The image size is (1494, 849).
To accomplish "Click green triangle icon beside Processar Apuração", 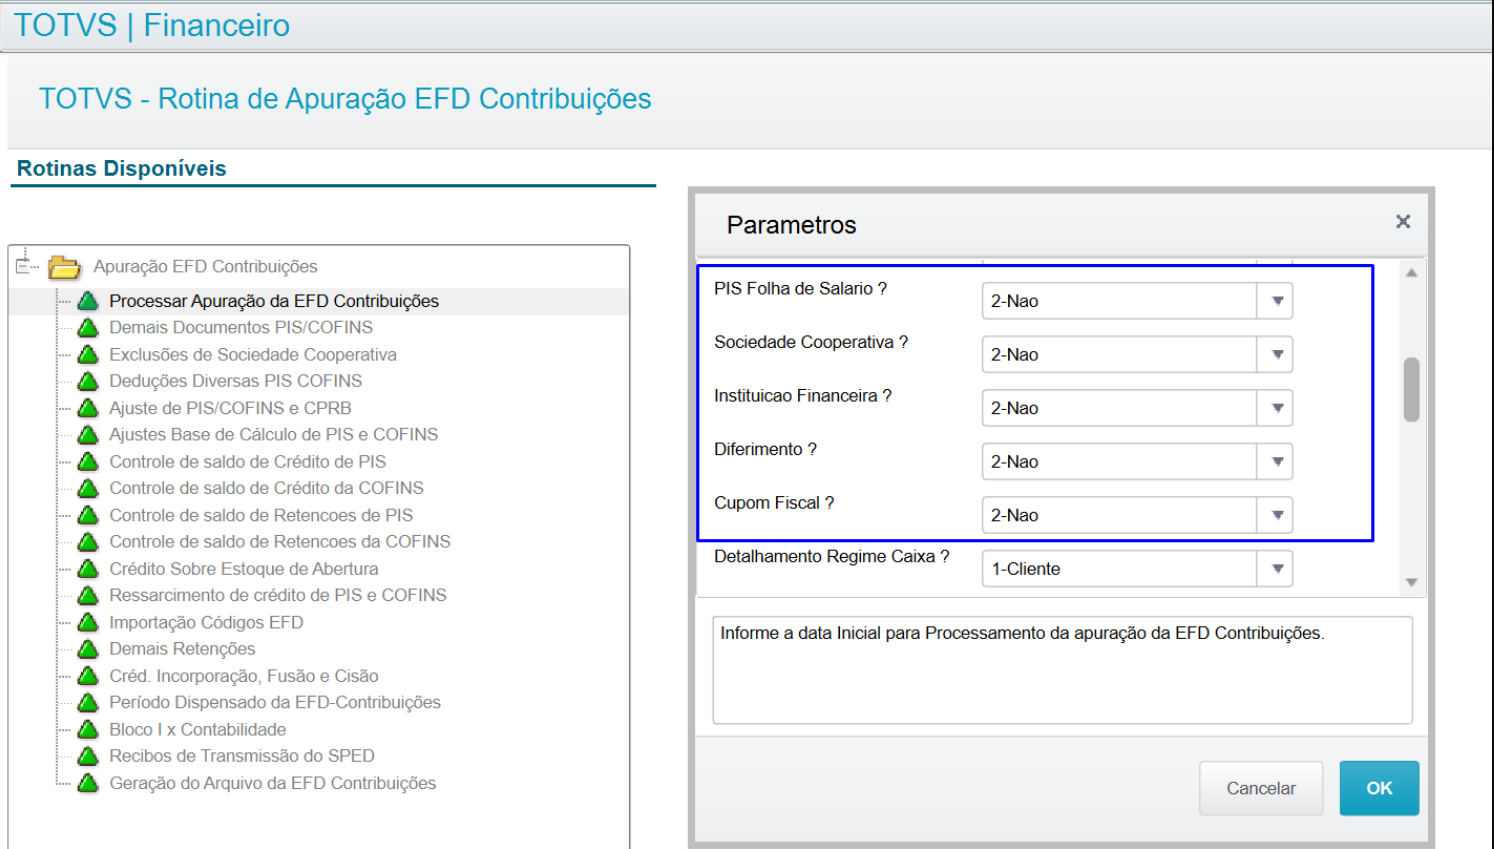I will pyautogui.click(x=88, y=301).
